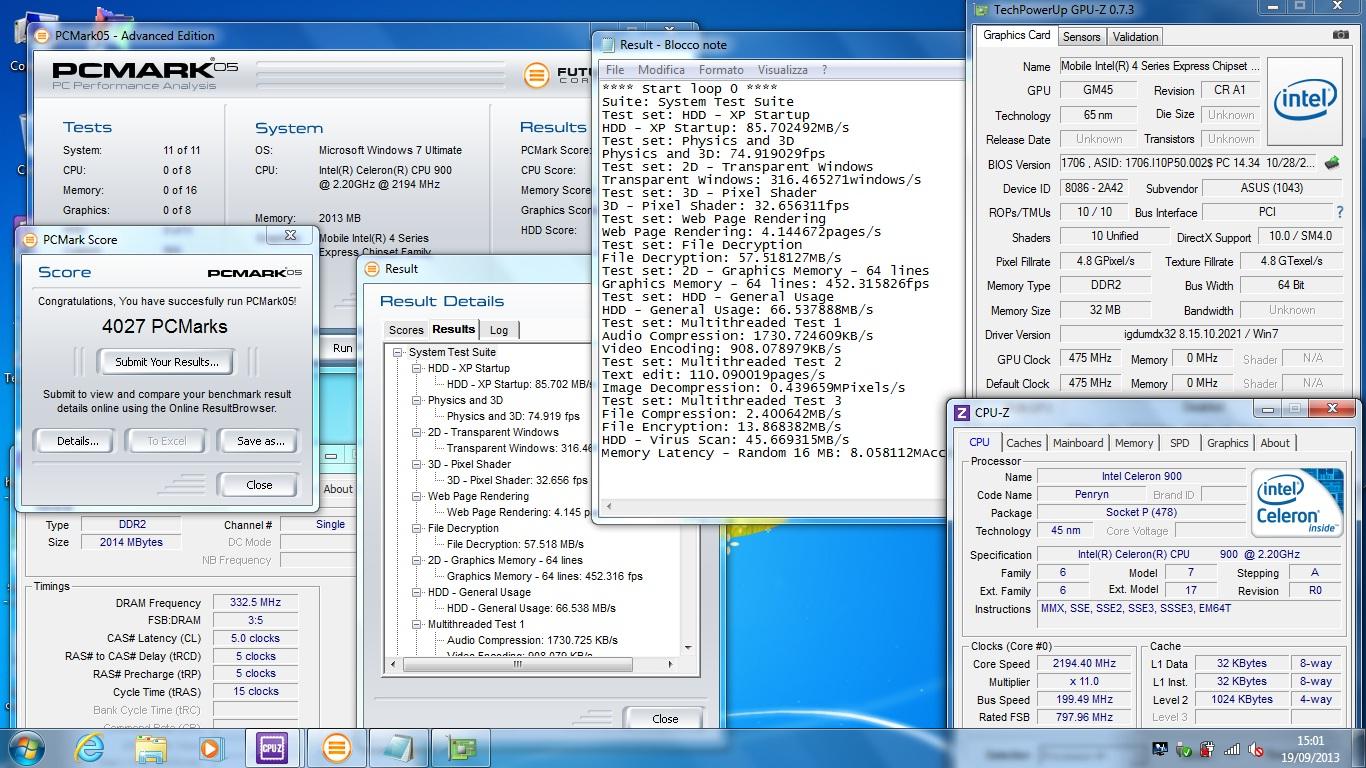Click the BIOS save chip icon in GPU-Z
Viewport: 1366px width, 768px height.
click(x=1332, y=163)
